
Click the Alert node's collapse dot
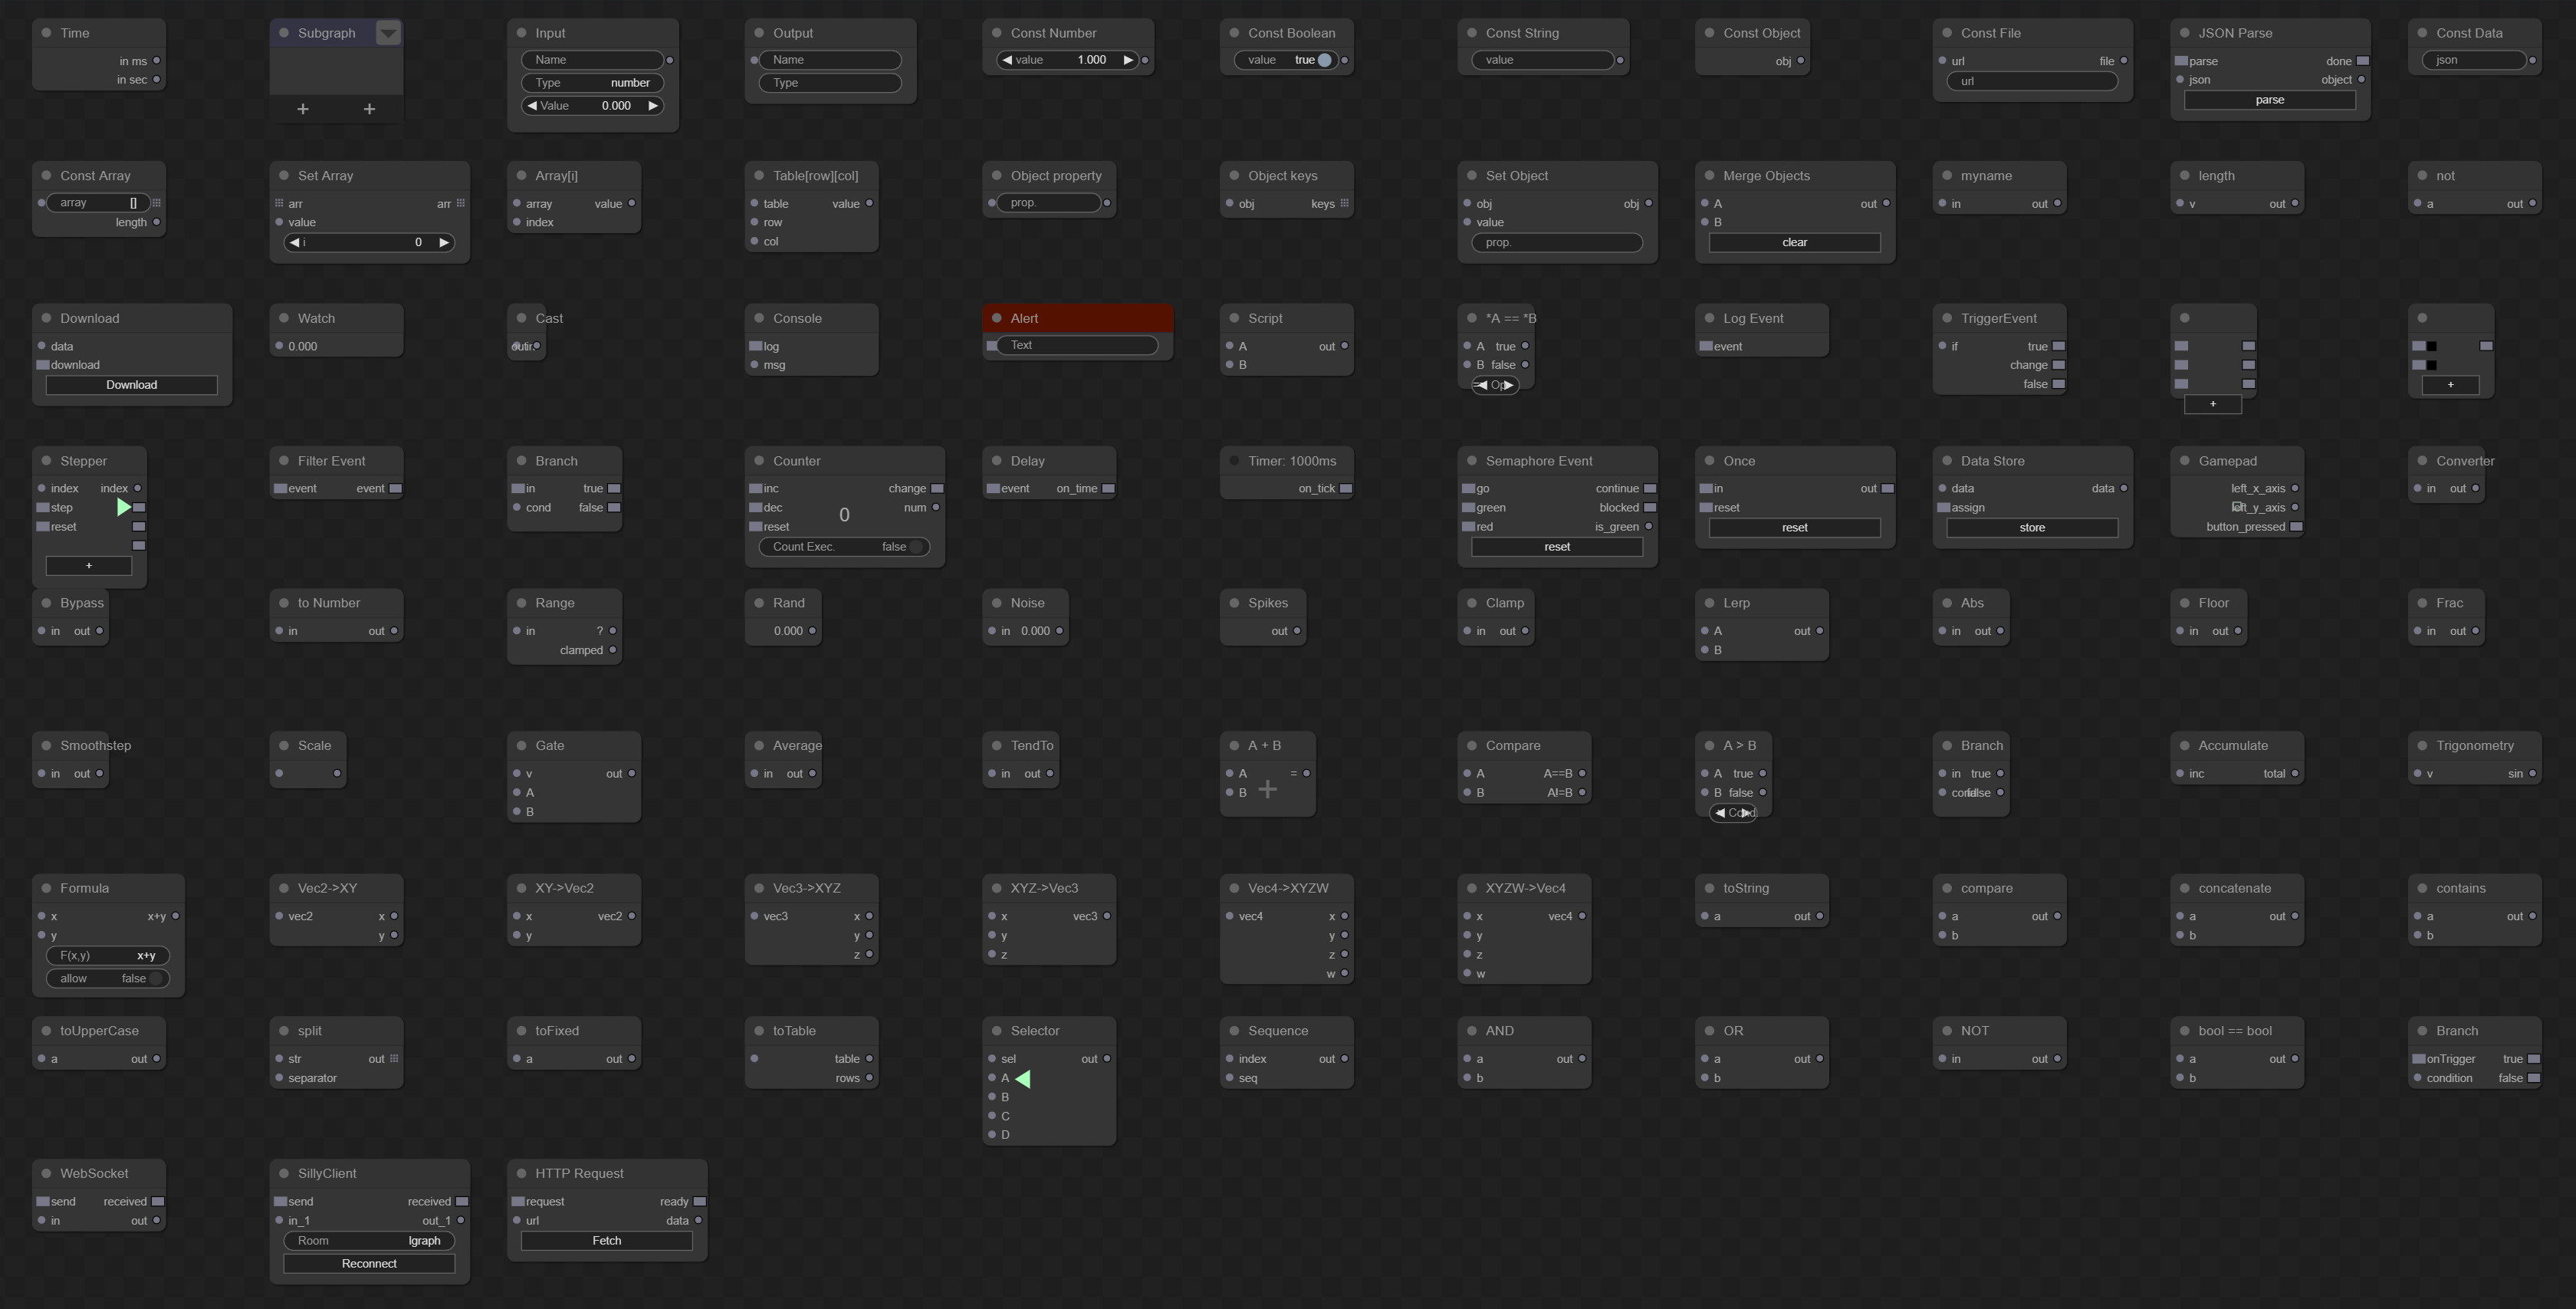pyautogui.click(x=997, y=318)
